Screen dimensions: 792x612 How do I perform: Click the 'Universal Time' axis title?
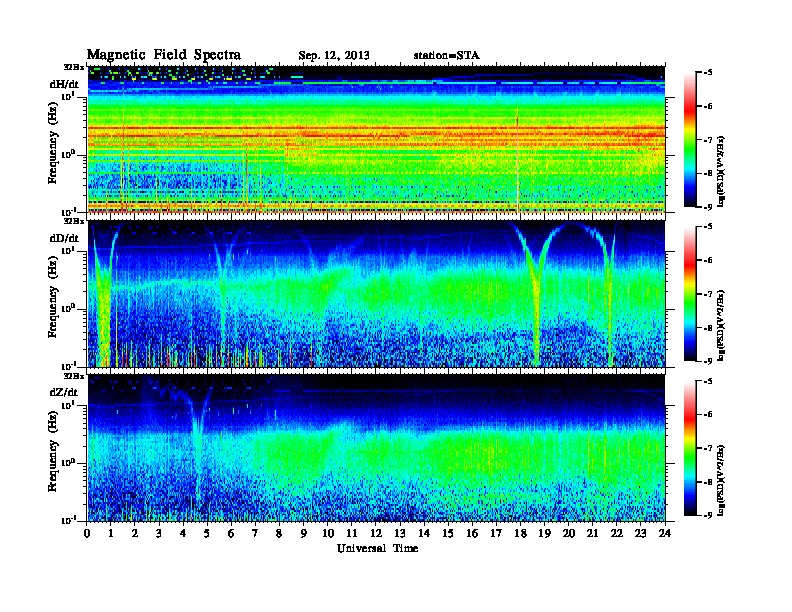pos(377,548)
